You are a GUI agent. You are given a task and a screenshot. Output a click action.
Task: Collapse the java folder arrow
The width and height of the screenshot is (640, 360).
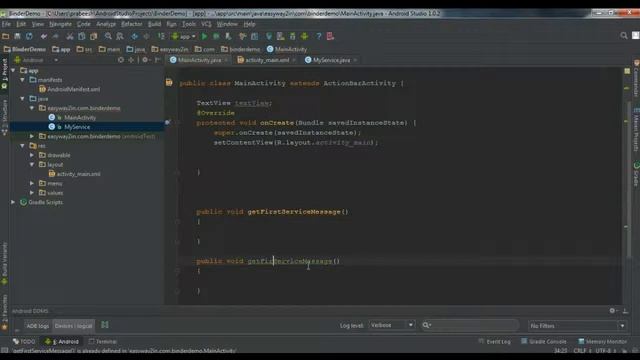tap(23, 99)
